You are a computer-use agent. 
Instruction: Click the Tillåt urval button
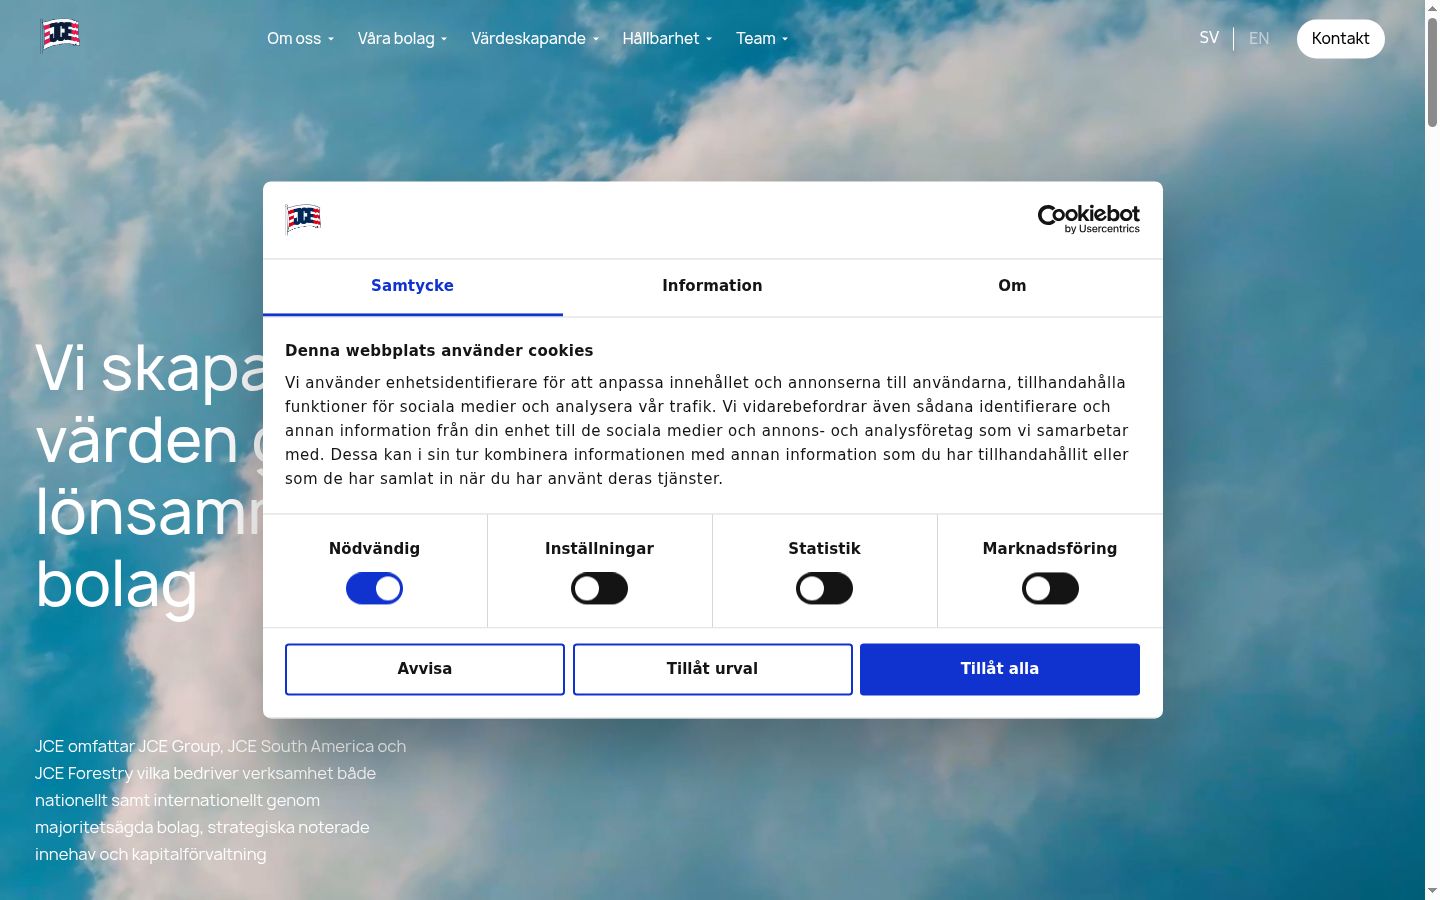pyautogui.click(x=713, y=669)
